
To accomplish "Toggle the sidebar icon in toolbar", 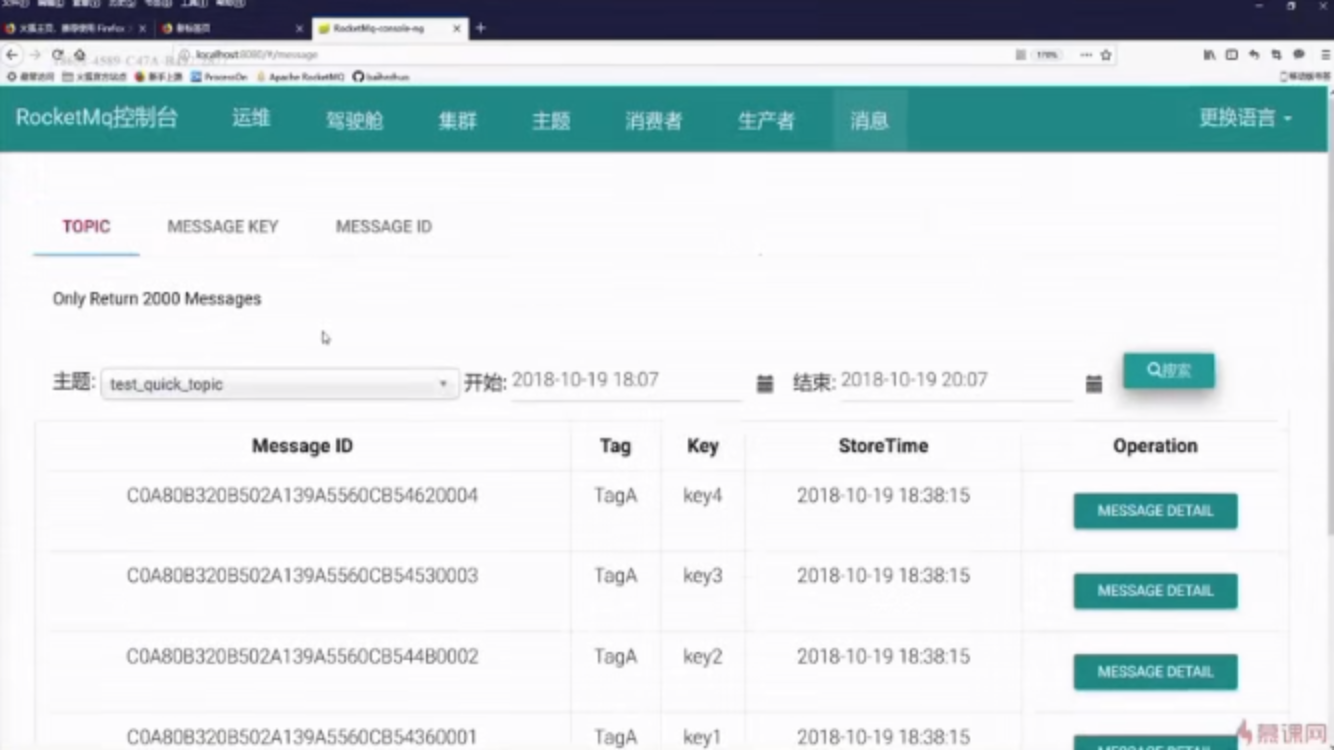I will (1232, 55).
